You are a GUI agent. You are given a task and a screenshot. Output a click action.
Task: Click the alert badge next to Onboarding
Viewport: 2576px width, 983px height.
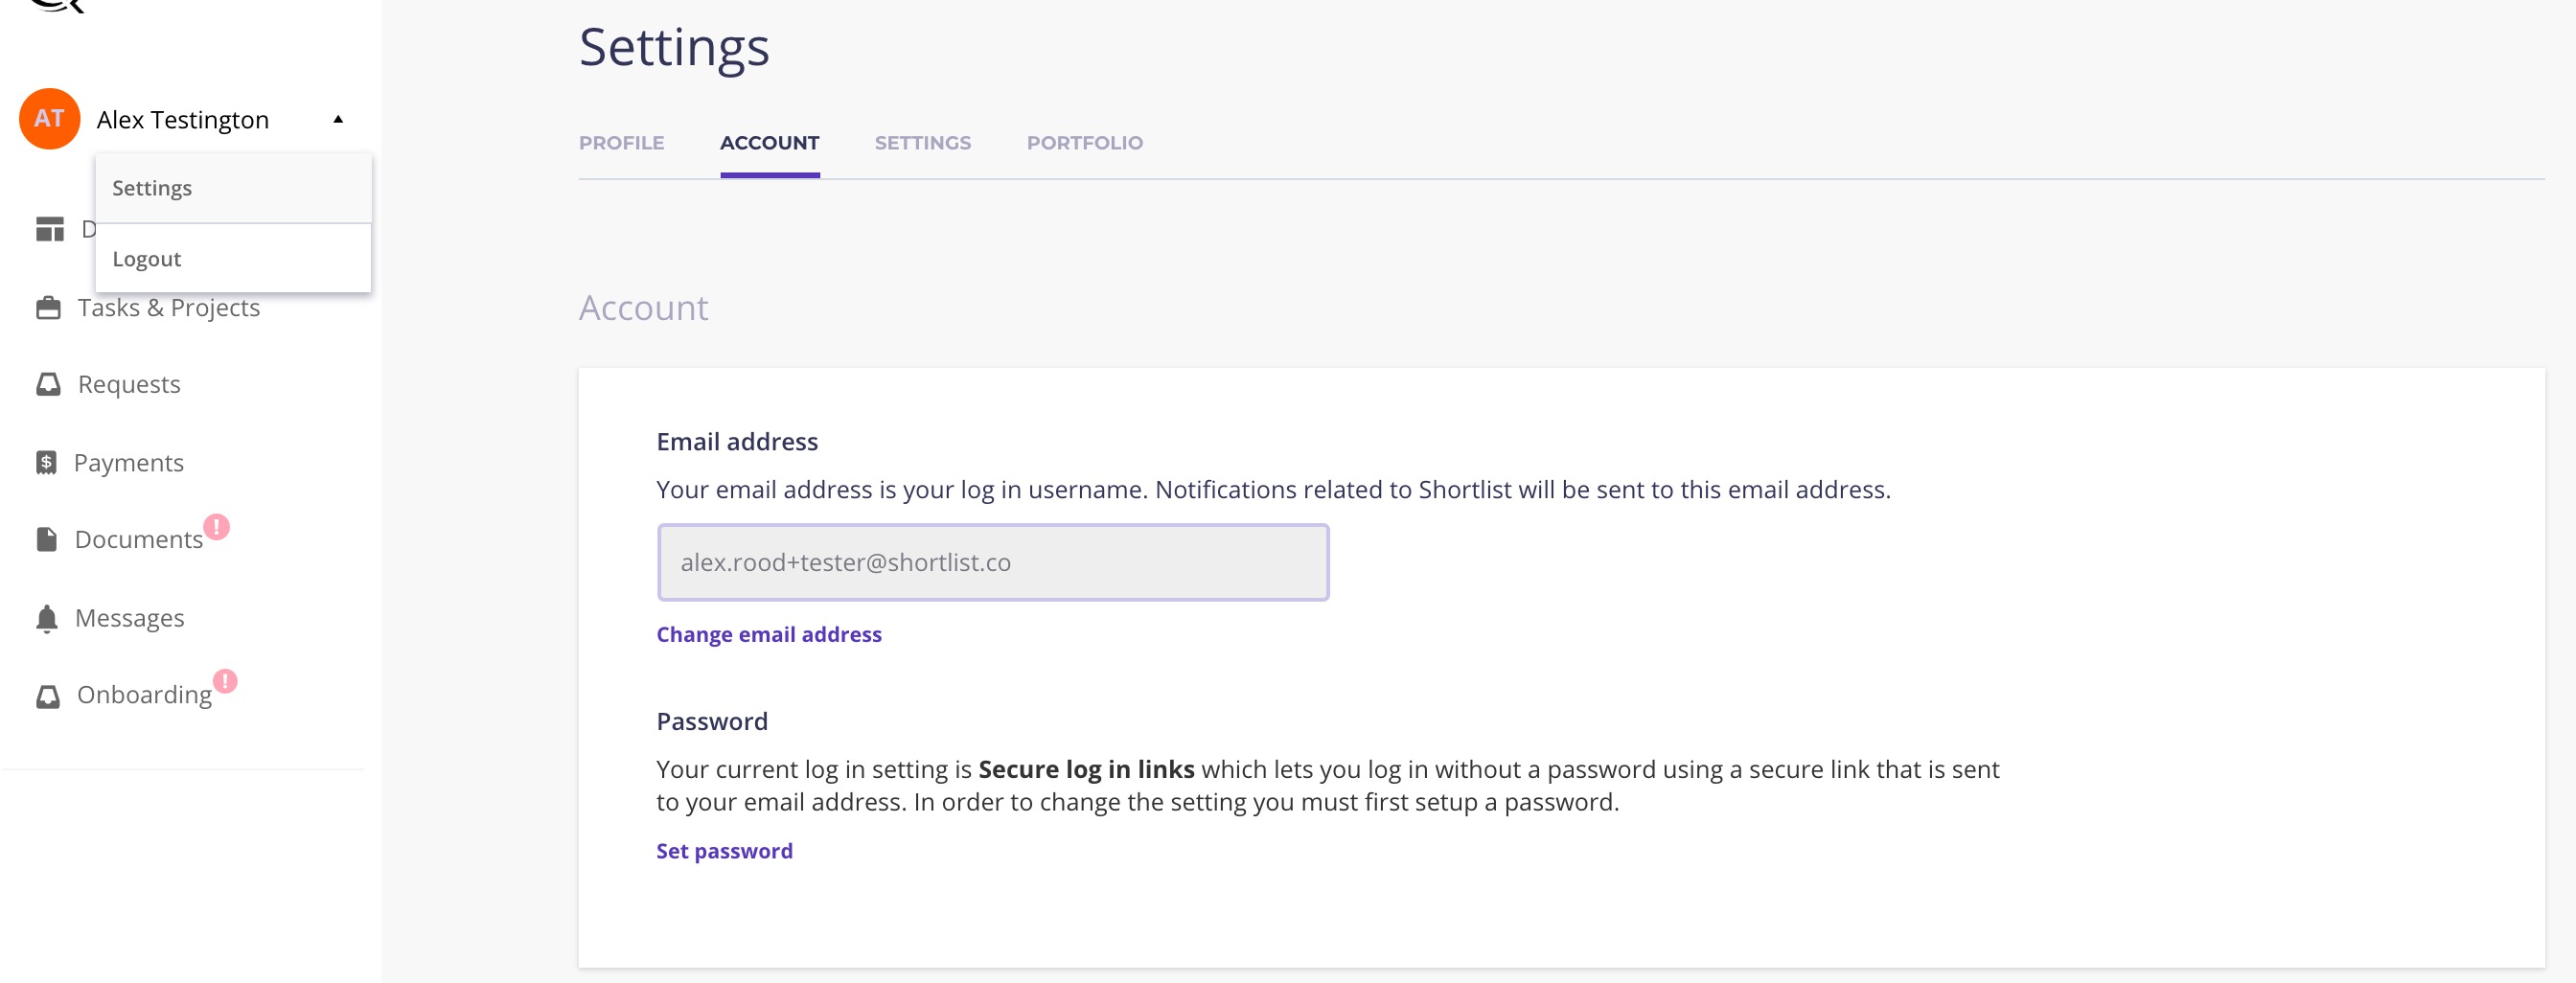[226, 681]
